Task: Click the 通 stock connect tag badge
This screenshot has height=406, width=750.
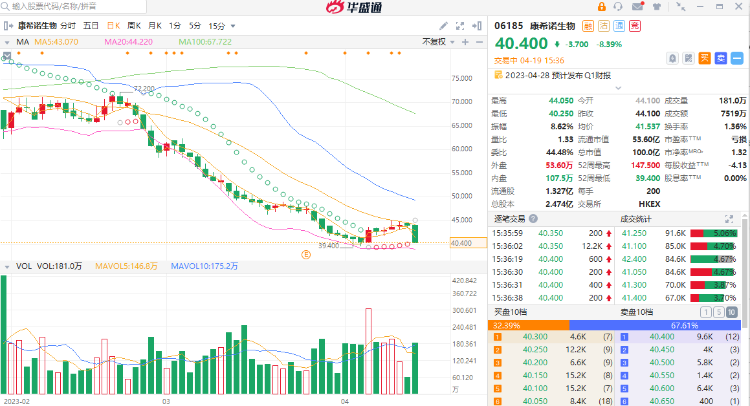Action: pos(619,26)
